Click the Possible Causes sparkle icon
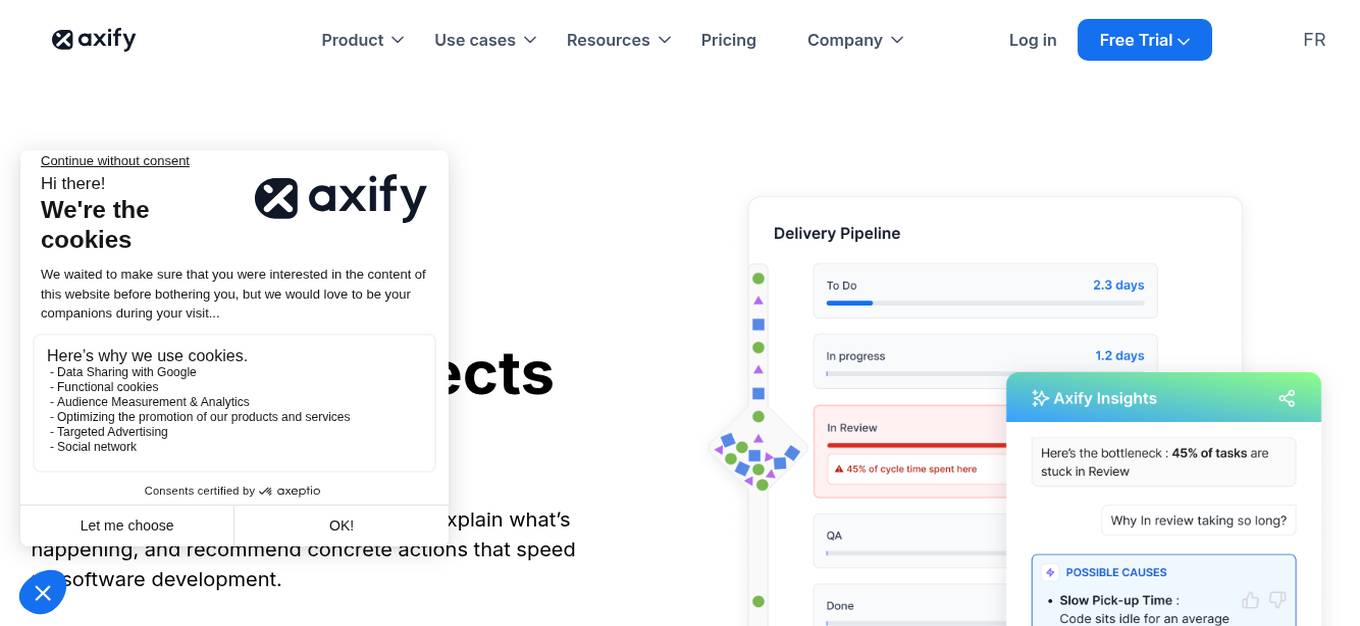The width and height of the screenshot is (1360, 626). (x=1051, y=572)
